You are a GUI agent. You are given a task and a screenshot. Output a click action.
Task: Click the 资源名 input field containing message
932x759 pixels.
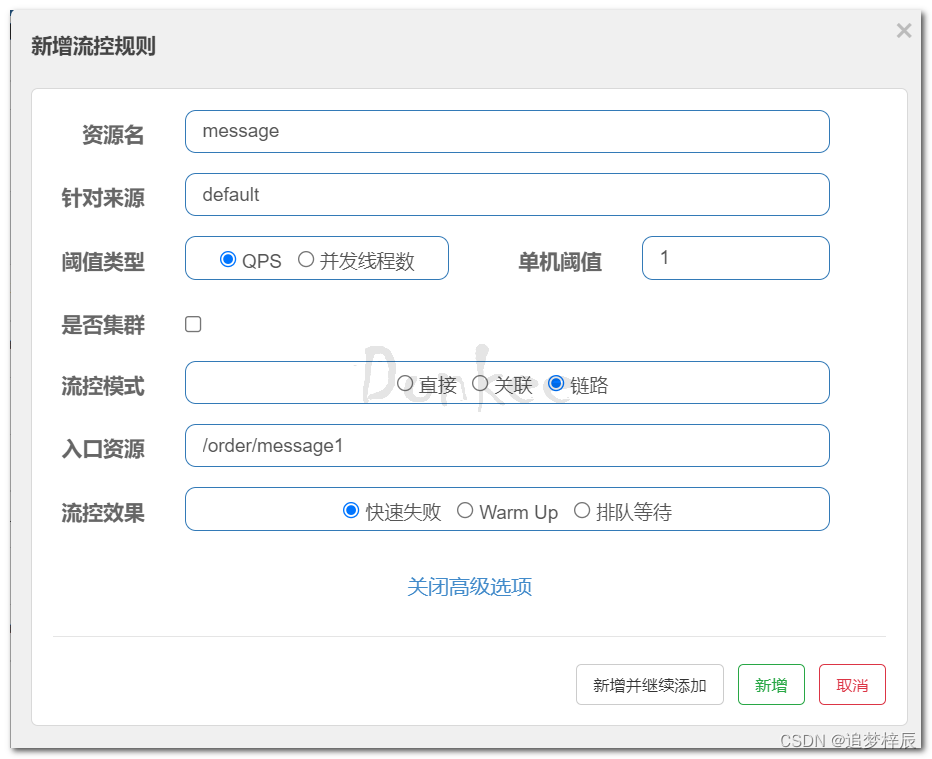coord(507,131)
